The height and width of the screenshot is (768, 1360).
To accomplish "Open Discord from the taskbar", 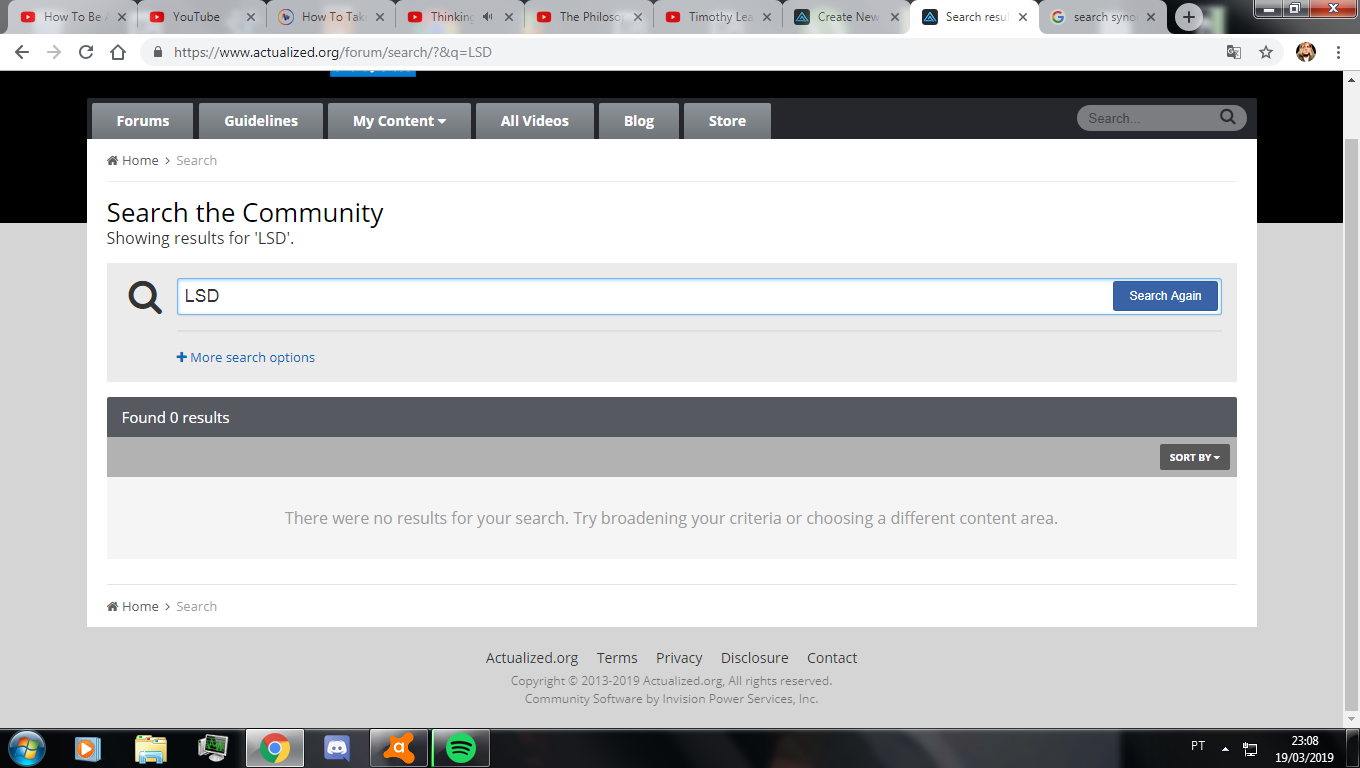I will 337,747.
